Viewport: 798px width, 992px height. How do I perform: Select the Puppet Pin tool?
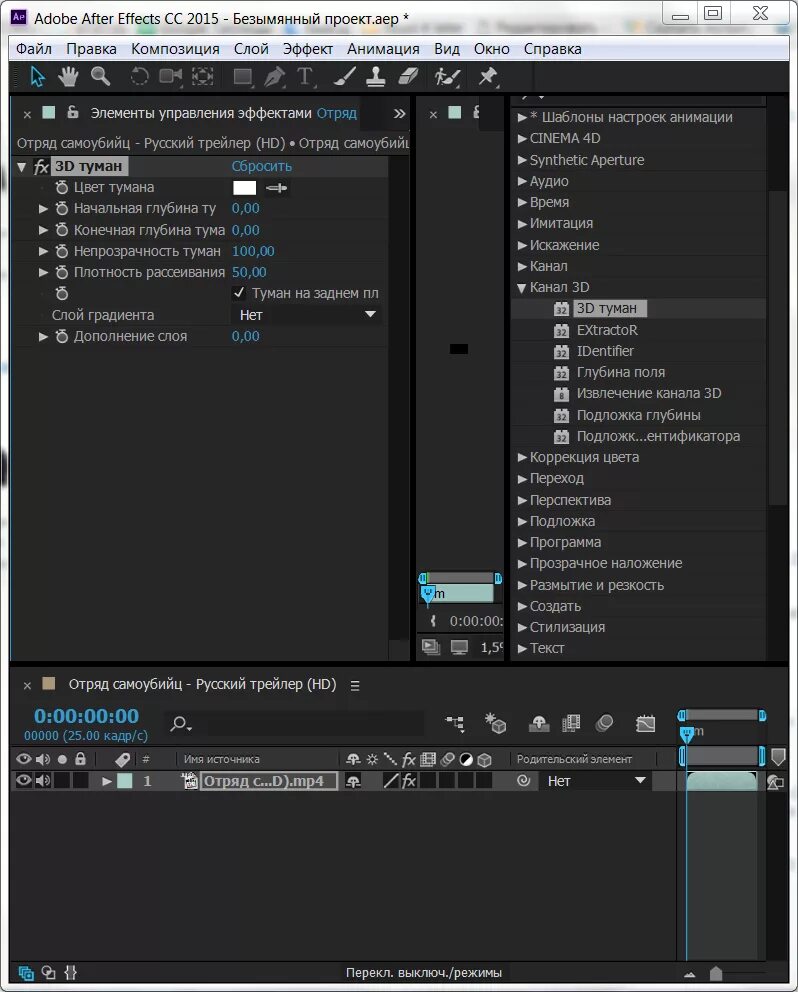click(x=487, y=77)
